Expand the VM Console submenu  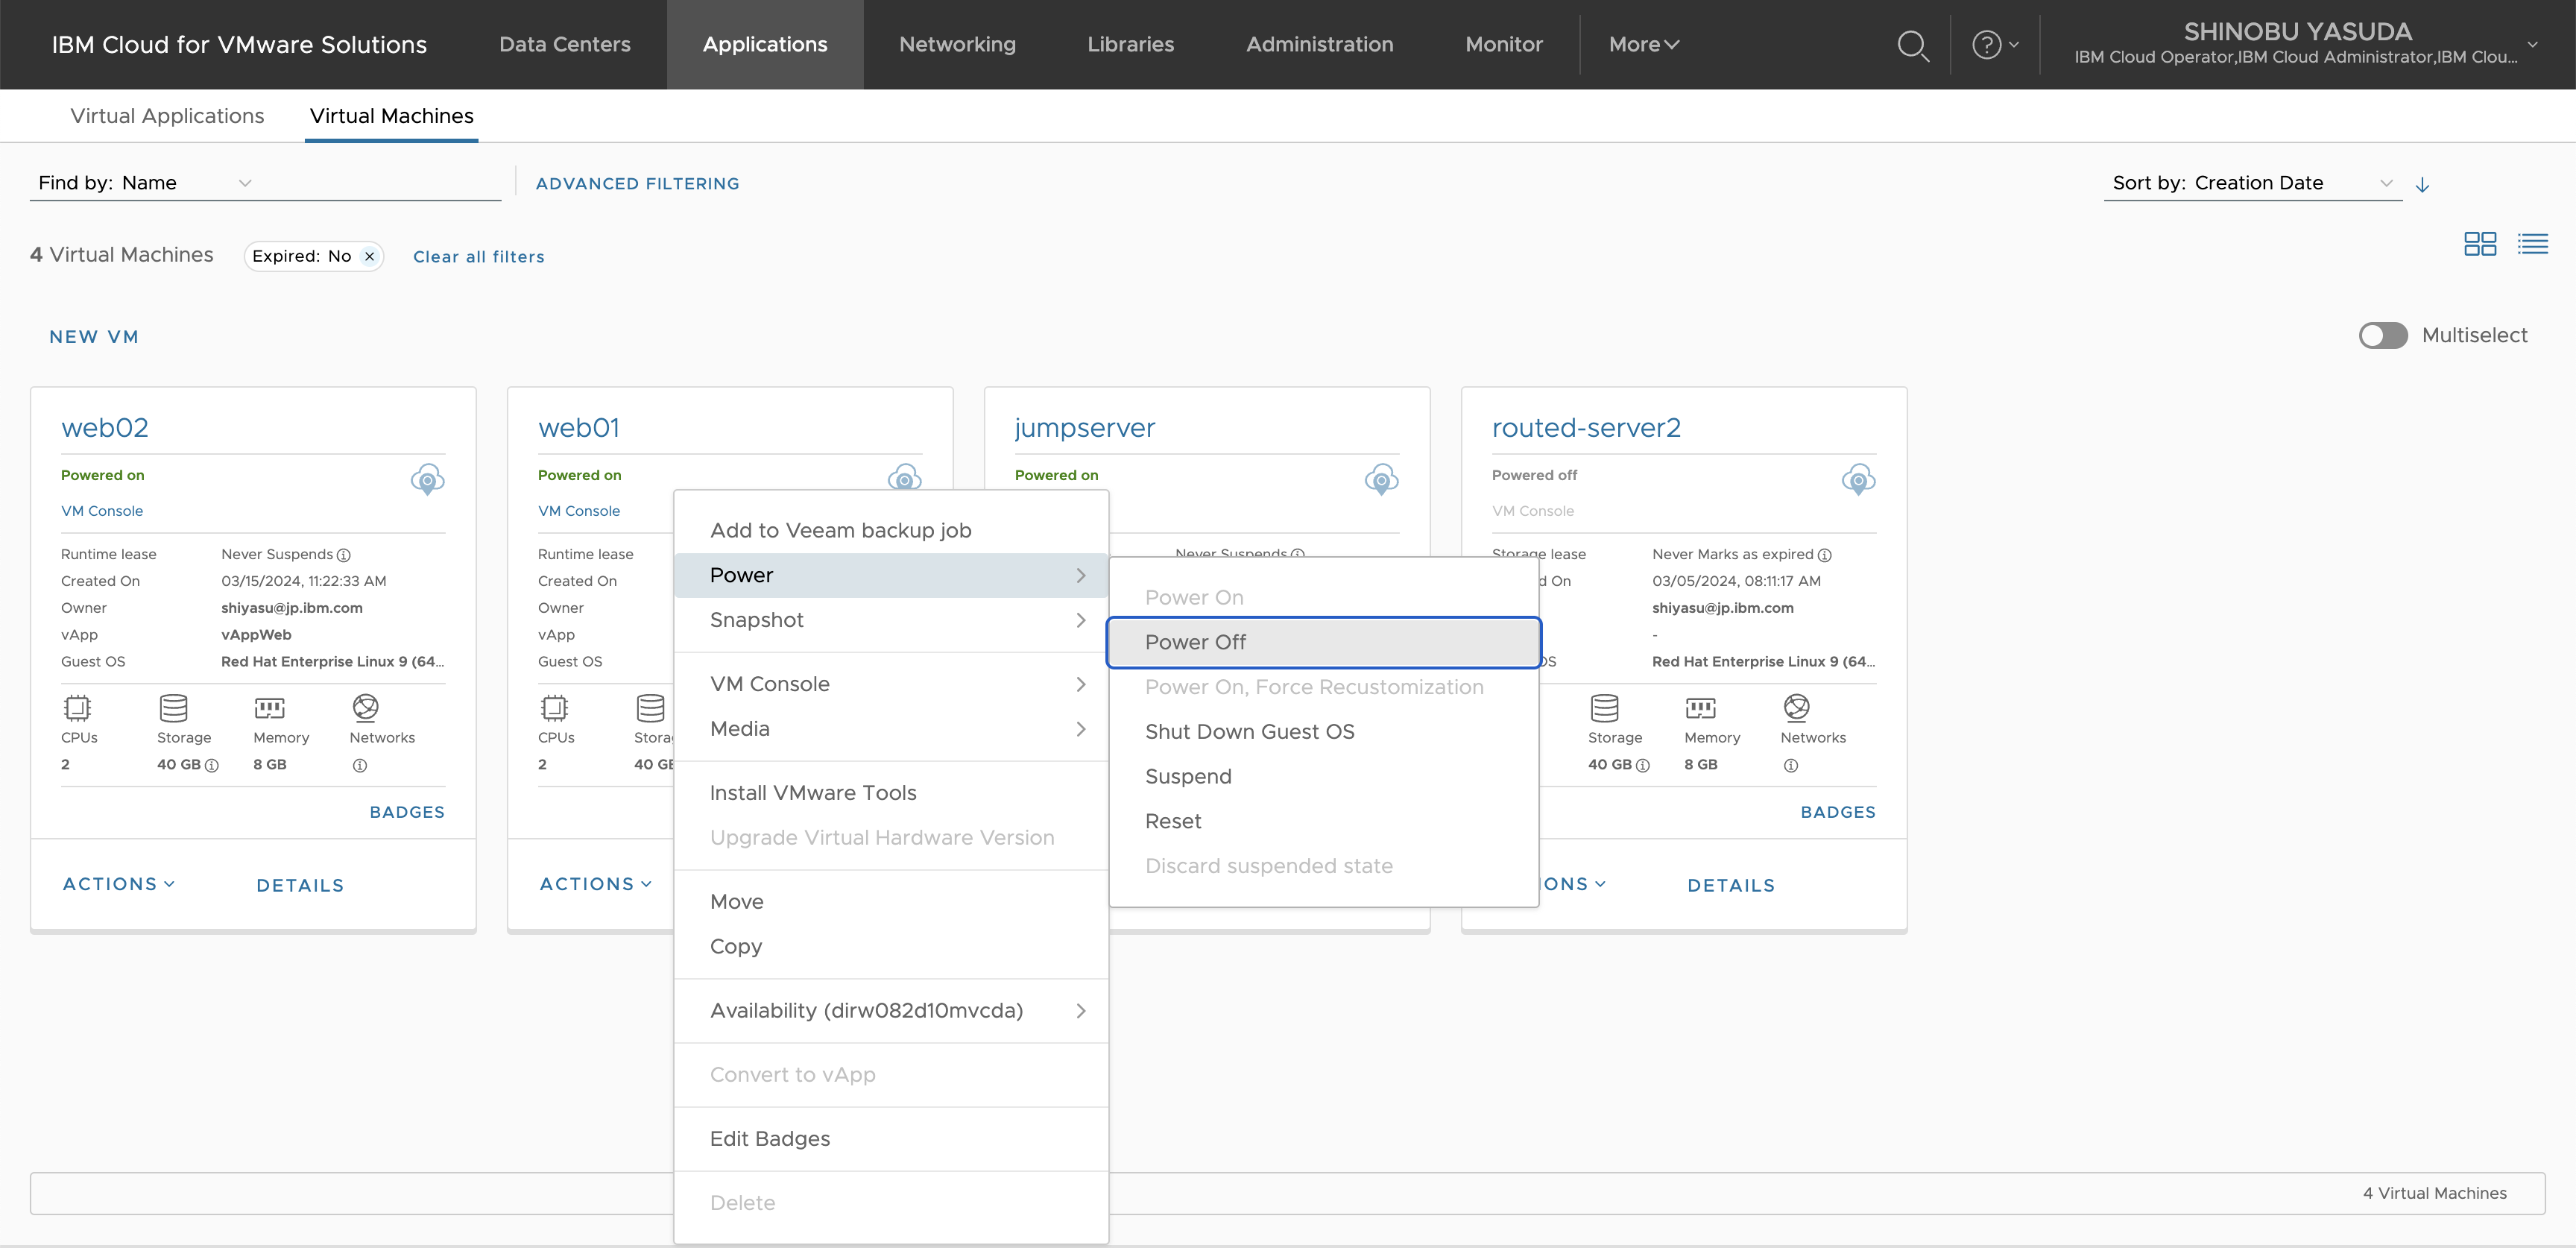point(891,684)
